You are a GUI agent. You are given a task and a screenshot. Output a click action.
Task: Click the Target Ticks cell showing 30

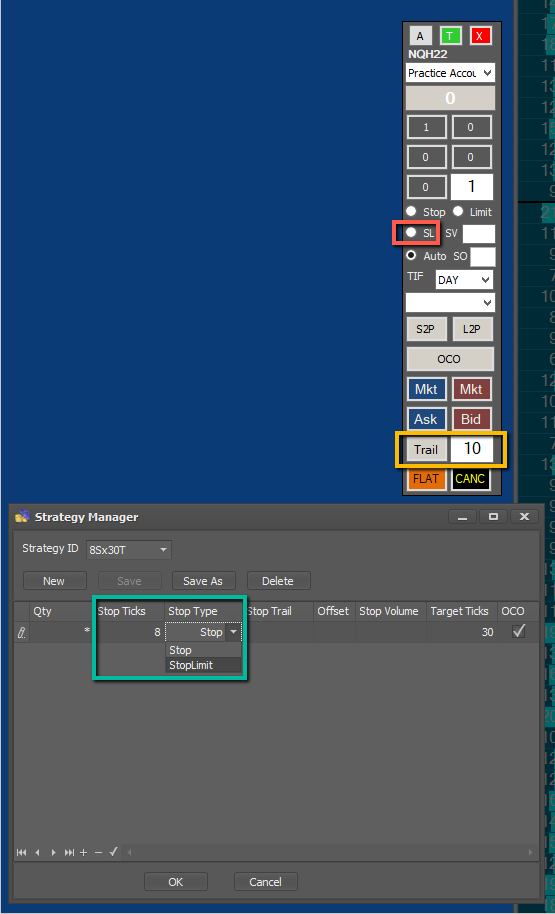[x=461, y=632]
